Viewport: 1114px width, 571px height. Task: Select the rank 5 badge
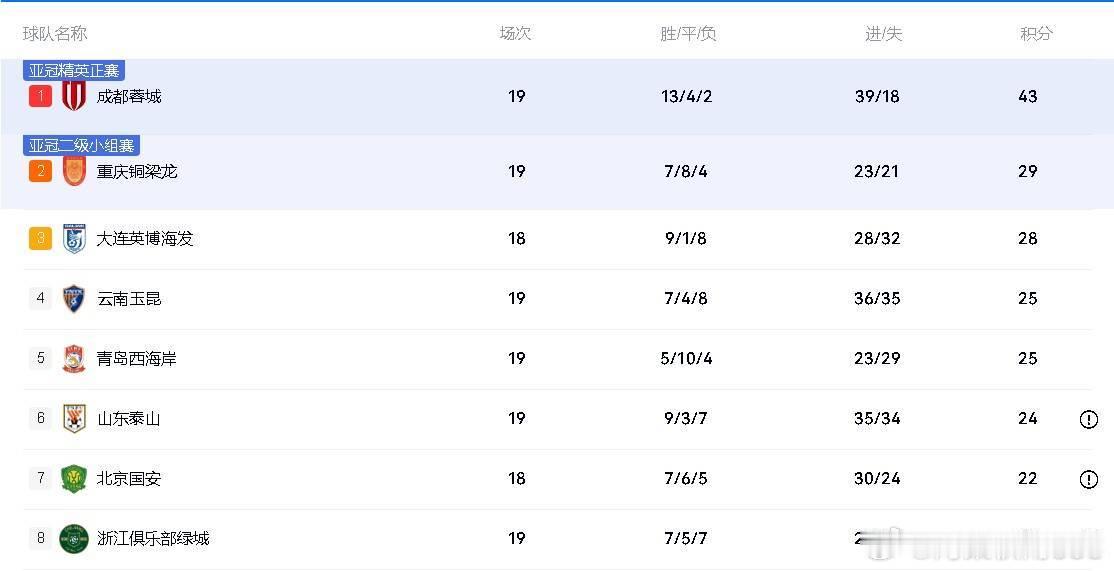click(x=40, y=358)
